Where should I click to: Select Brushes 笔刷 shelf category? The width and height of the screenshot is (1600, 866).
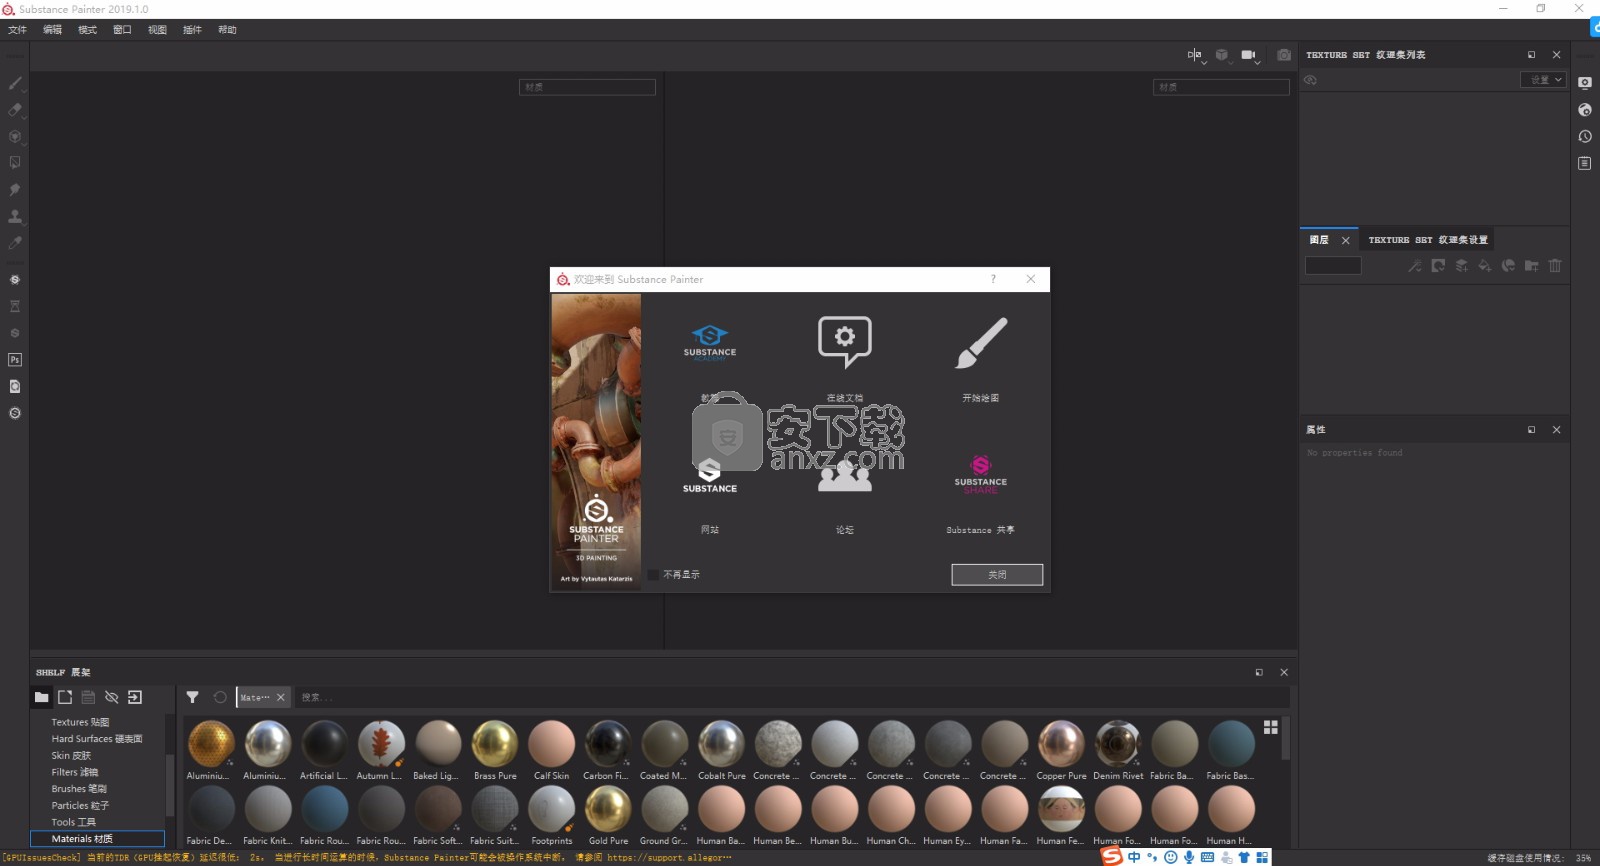(79, 789)
